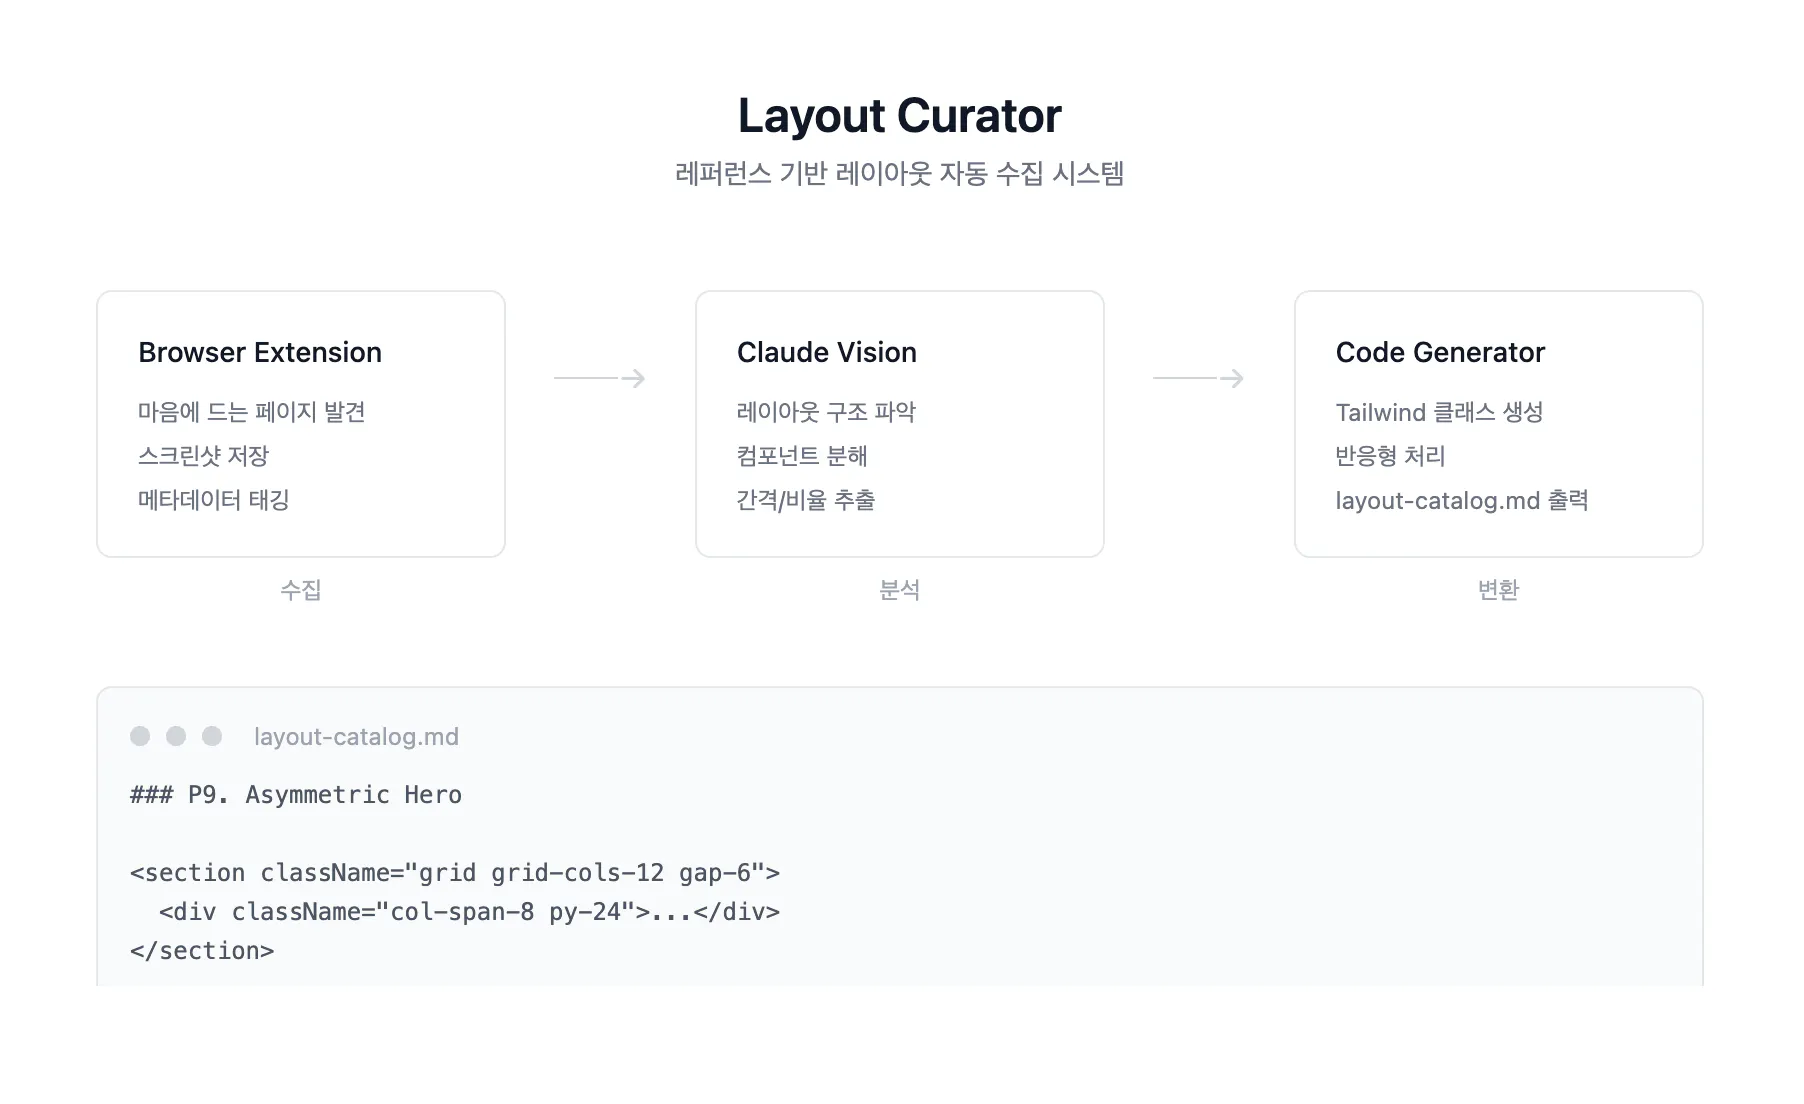This screenshot has height=1104, width=1804.
Task: Click the Tailwind 클래스 생성 item
Action: click(1439, 412)
